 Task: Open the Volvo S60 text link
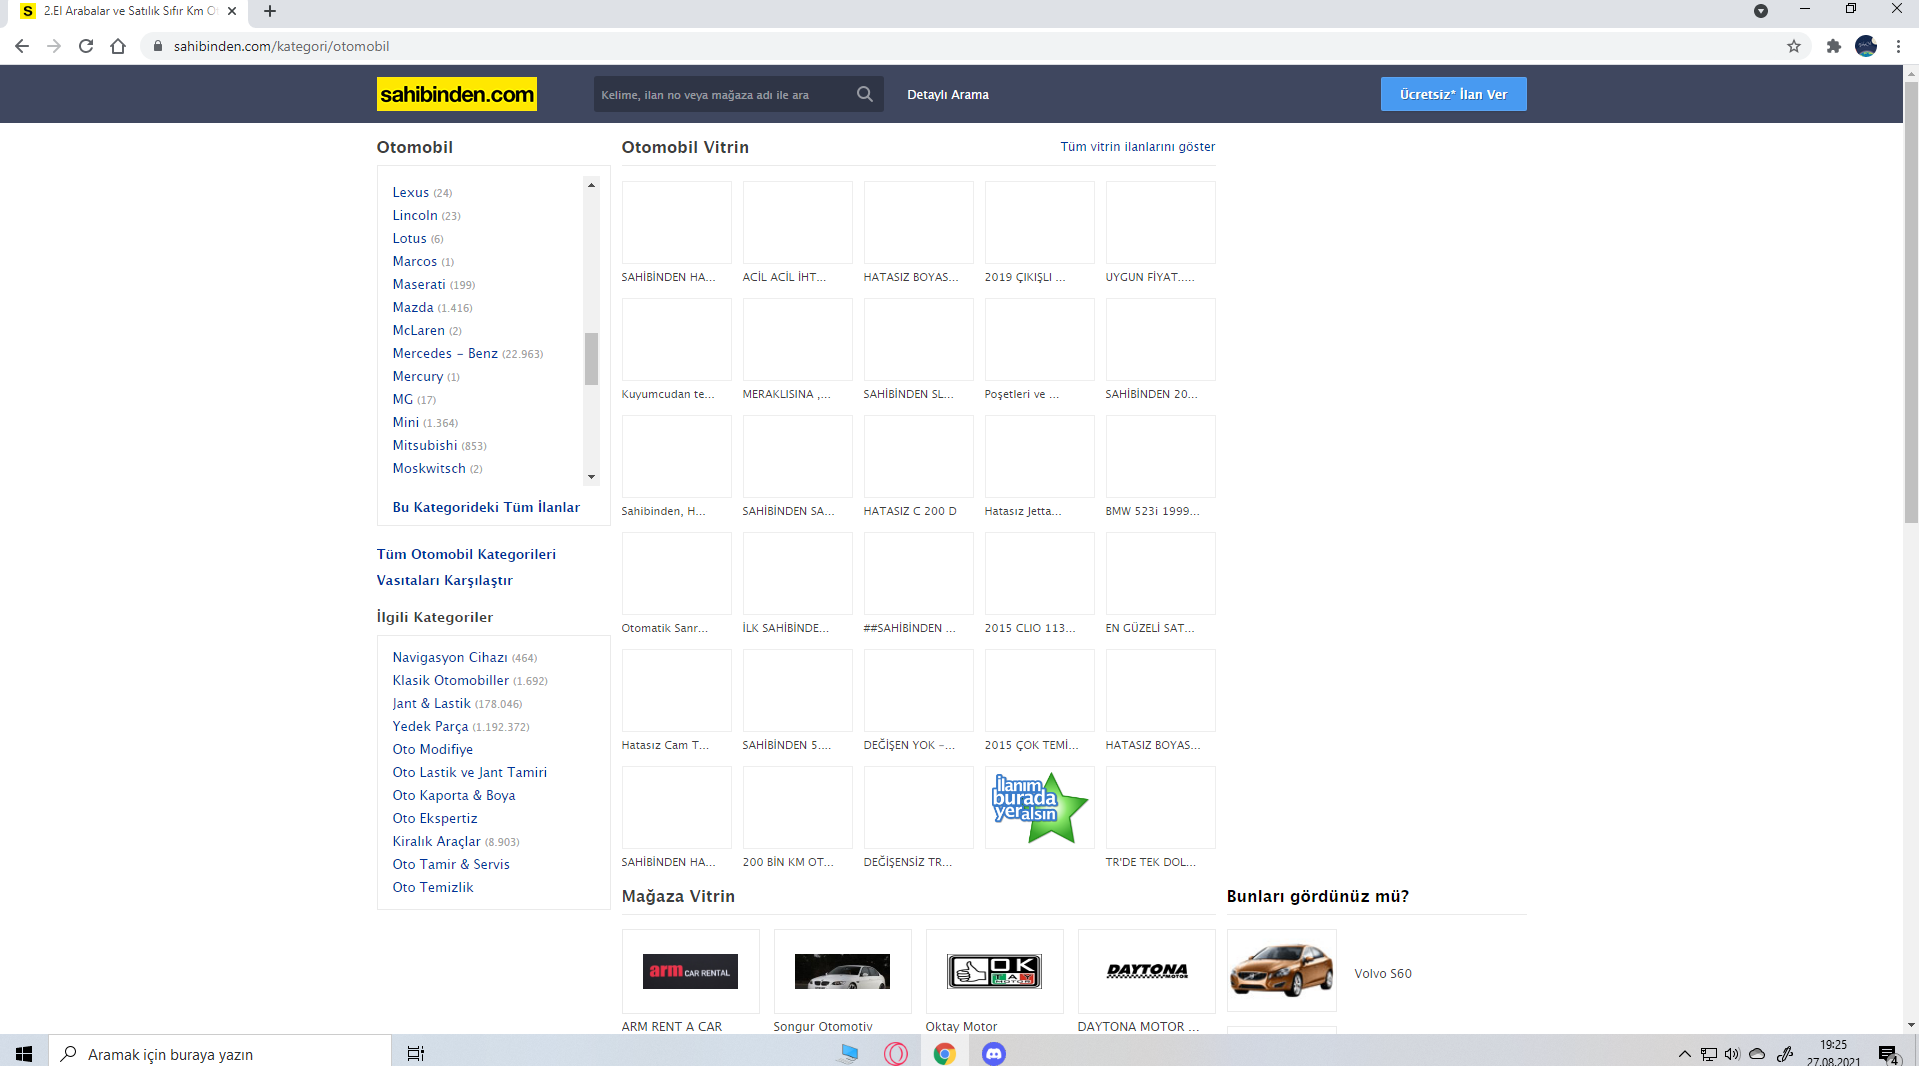tap(1383, 974)
